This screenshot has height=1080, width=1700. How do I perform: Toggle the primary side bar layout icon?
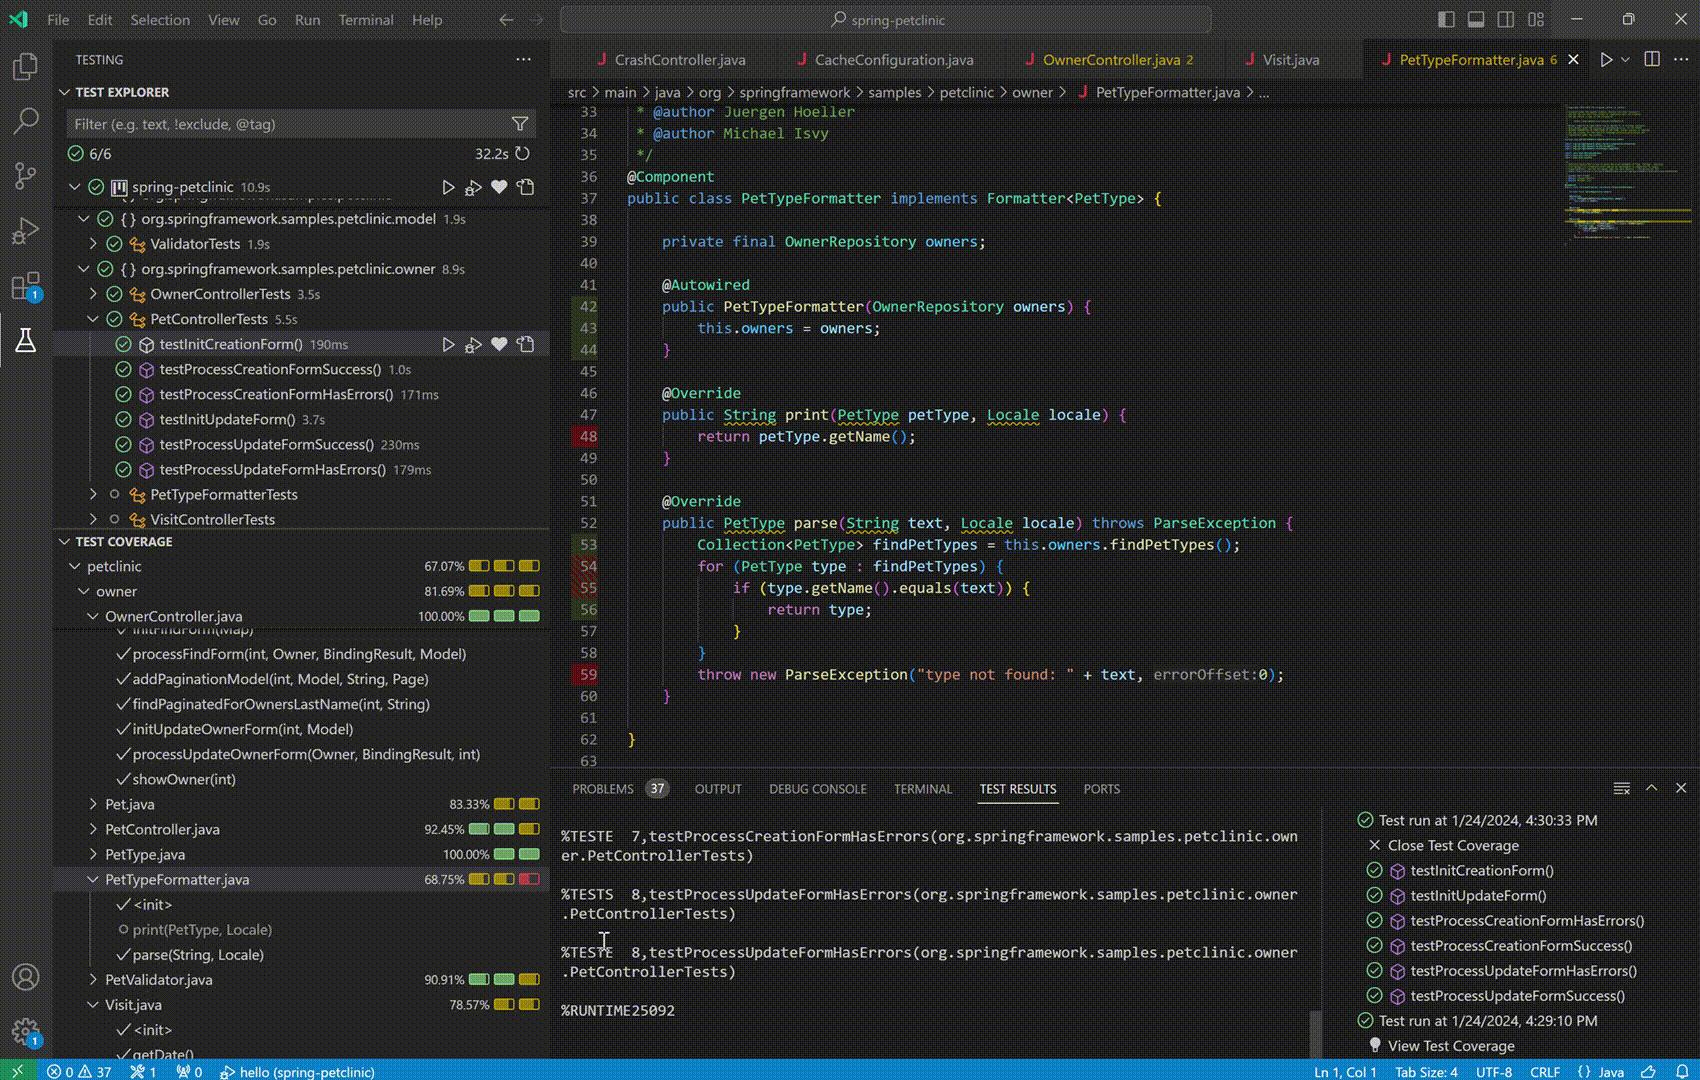(1446, 19)
